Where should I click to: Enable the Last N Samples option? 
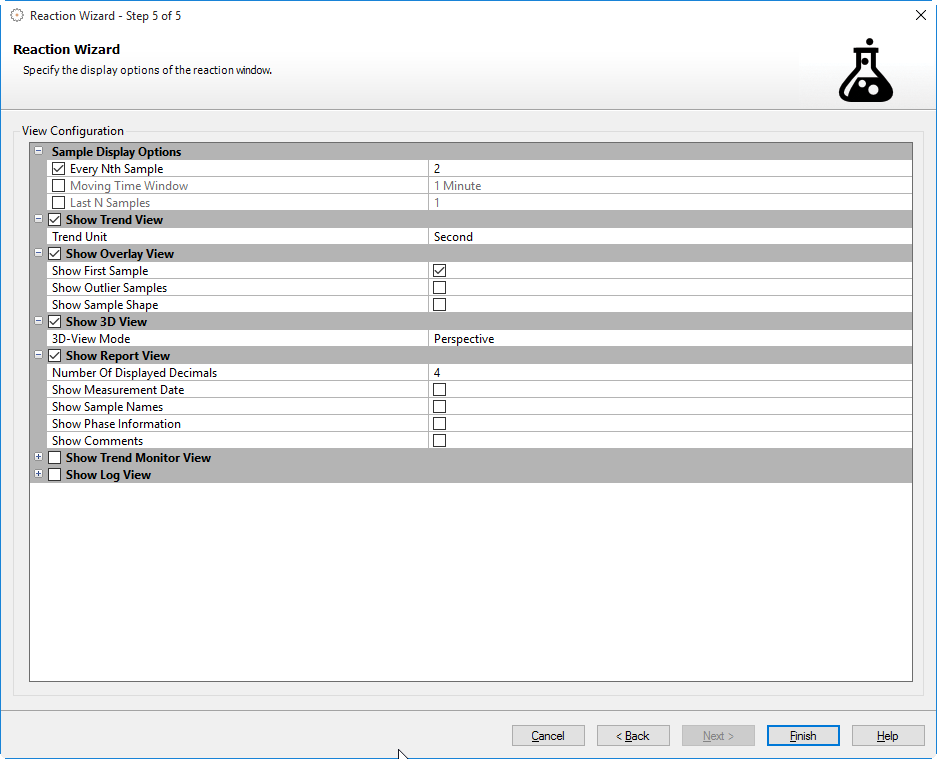click(59, 203)
